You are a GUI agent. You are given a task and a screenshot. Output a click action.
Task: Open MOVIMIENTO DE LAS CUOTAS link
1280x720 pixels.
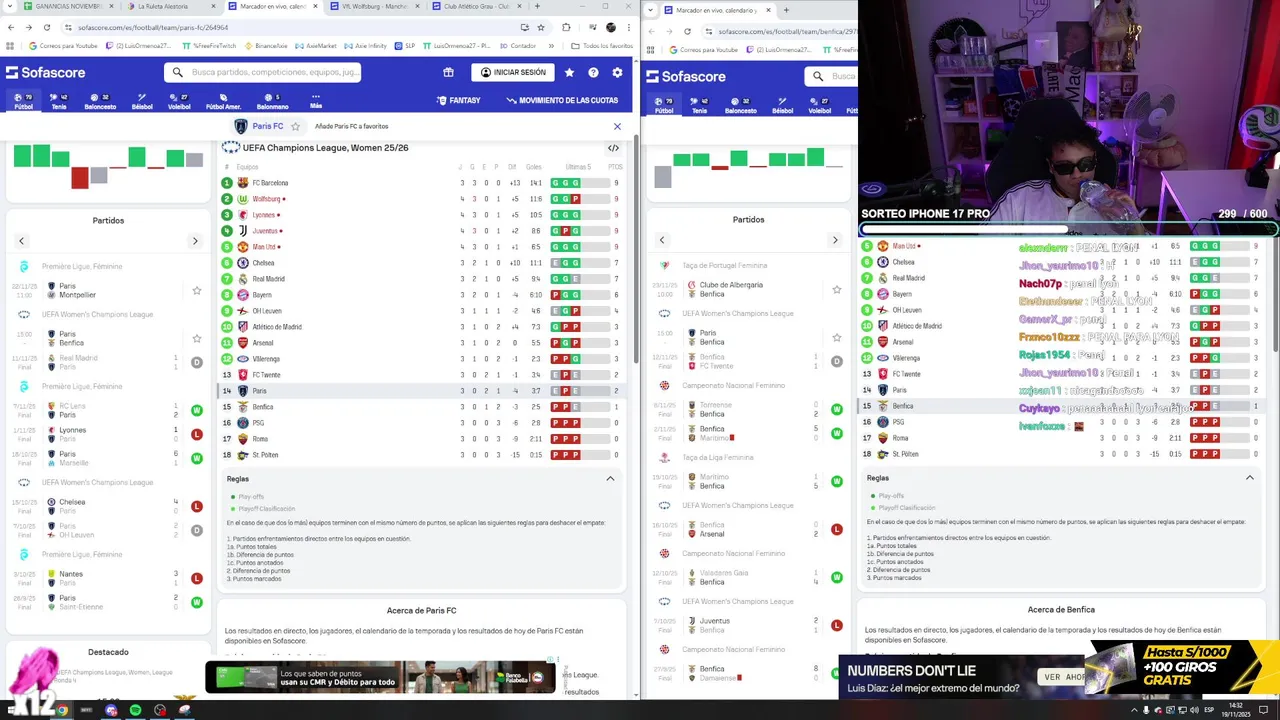coord(562,100)
